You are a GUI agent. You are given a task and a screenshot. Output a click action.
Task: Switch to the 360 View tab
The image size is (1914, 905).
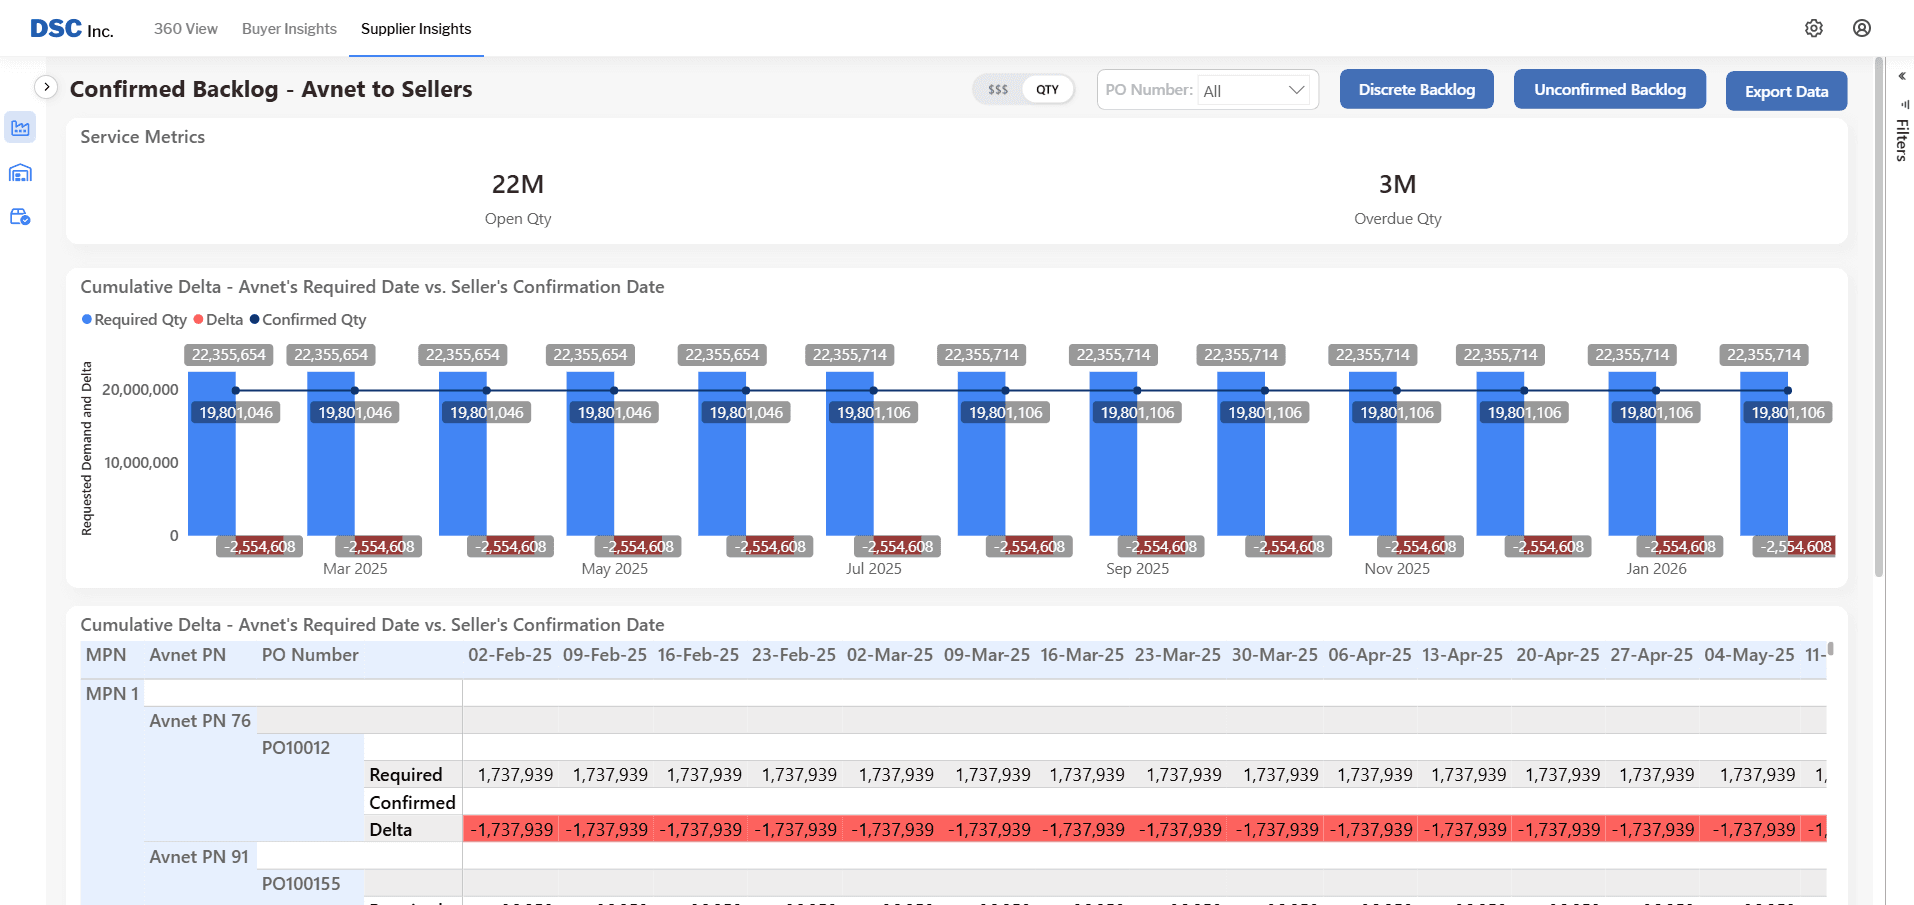(185, 29)
